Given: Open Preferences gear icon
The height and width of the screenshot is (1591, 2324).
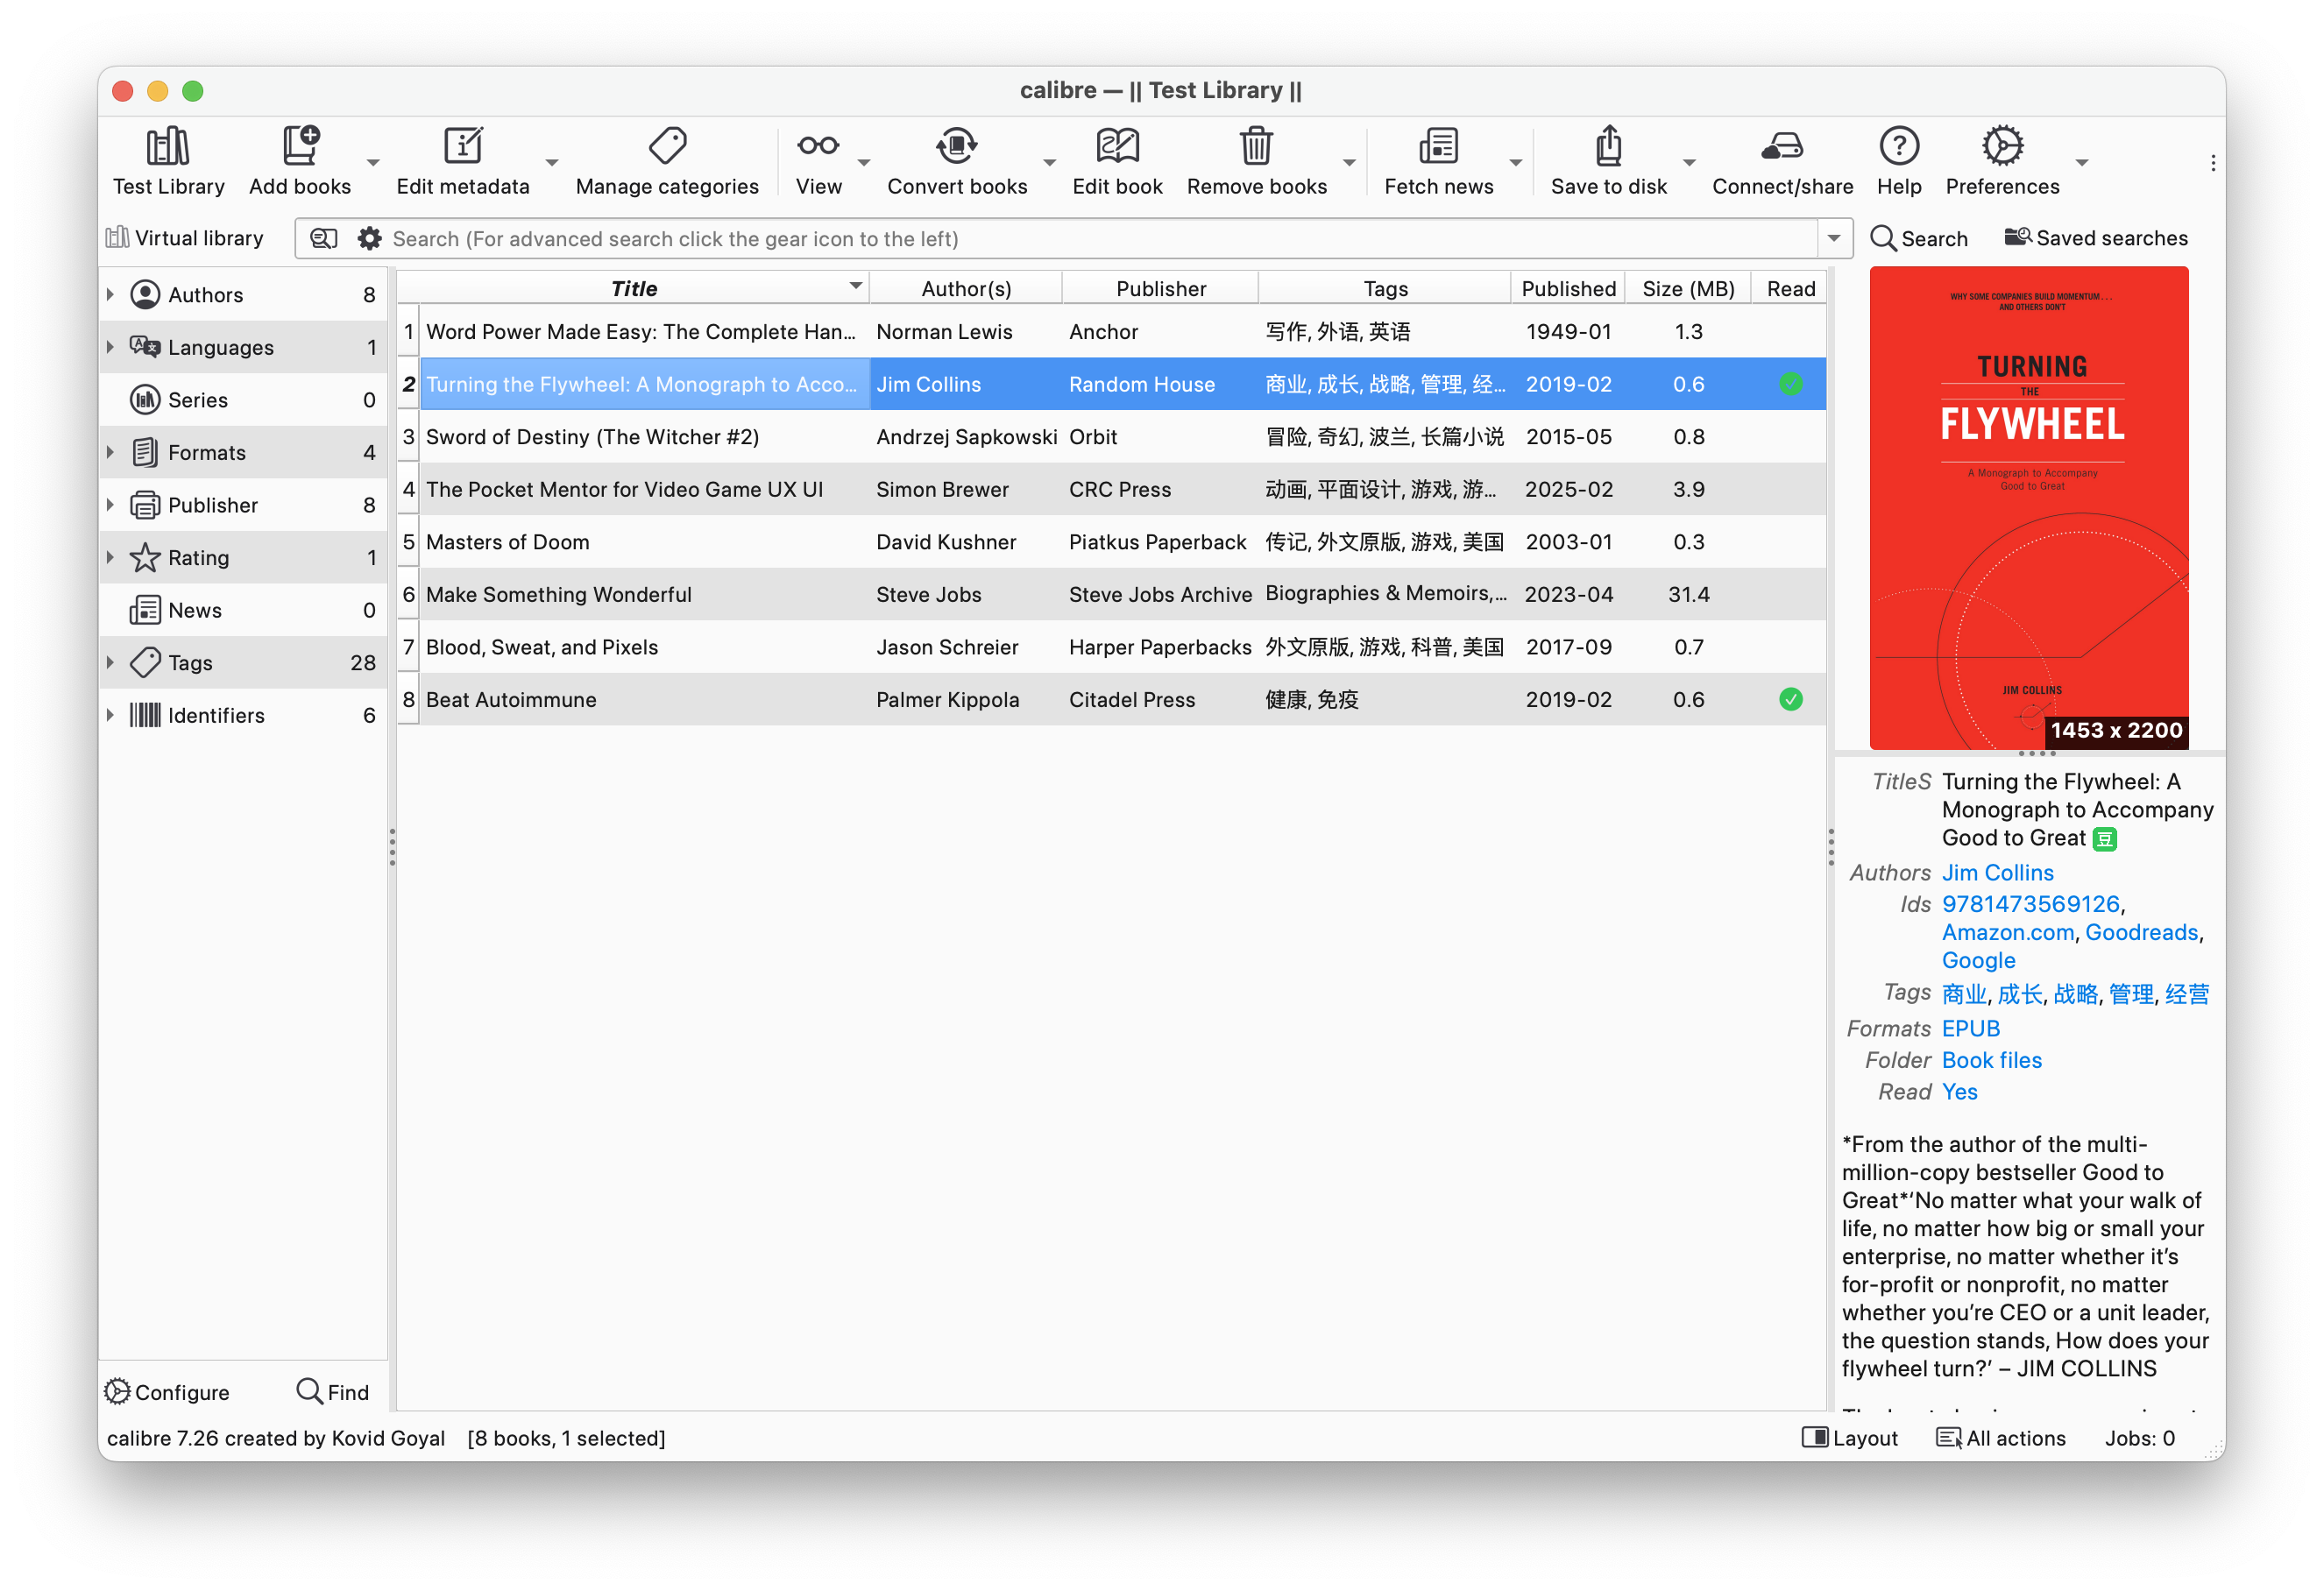Looking at the screenshot, I should [x=2002, y=147].
